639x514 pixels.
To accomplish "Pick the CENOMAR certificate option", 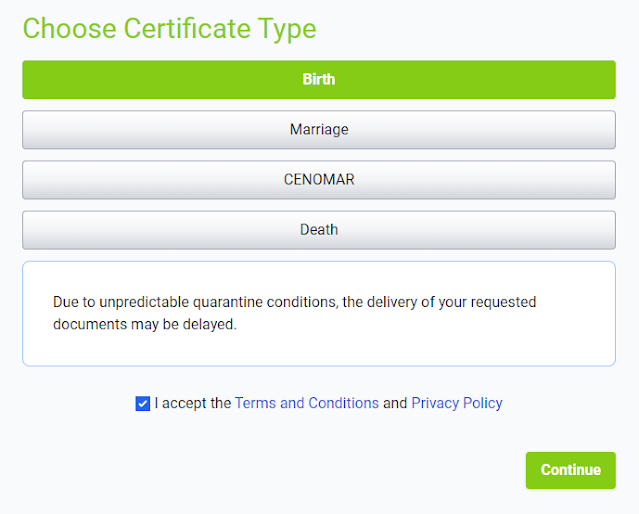I will point(319,180).
